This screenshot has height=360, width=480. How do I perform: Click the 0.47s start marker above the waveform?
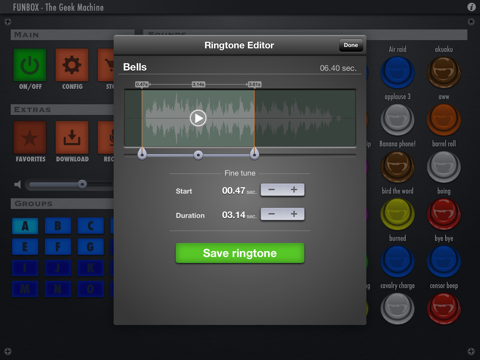click(142, 84)
